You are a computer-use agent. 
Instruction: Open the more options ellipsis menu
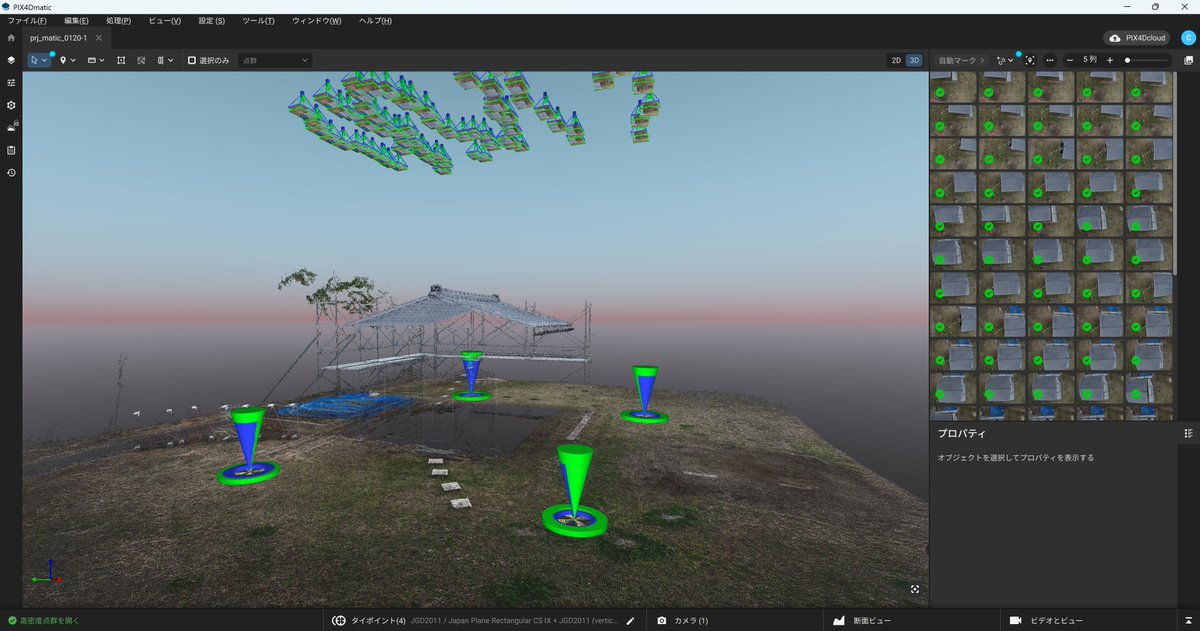click(1050, 60)
